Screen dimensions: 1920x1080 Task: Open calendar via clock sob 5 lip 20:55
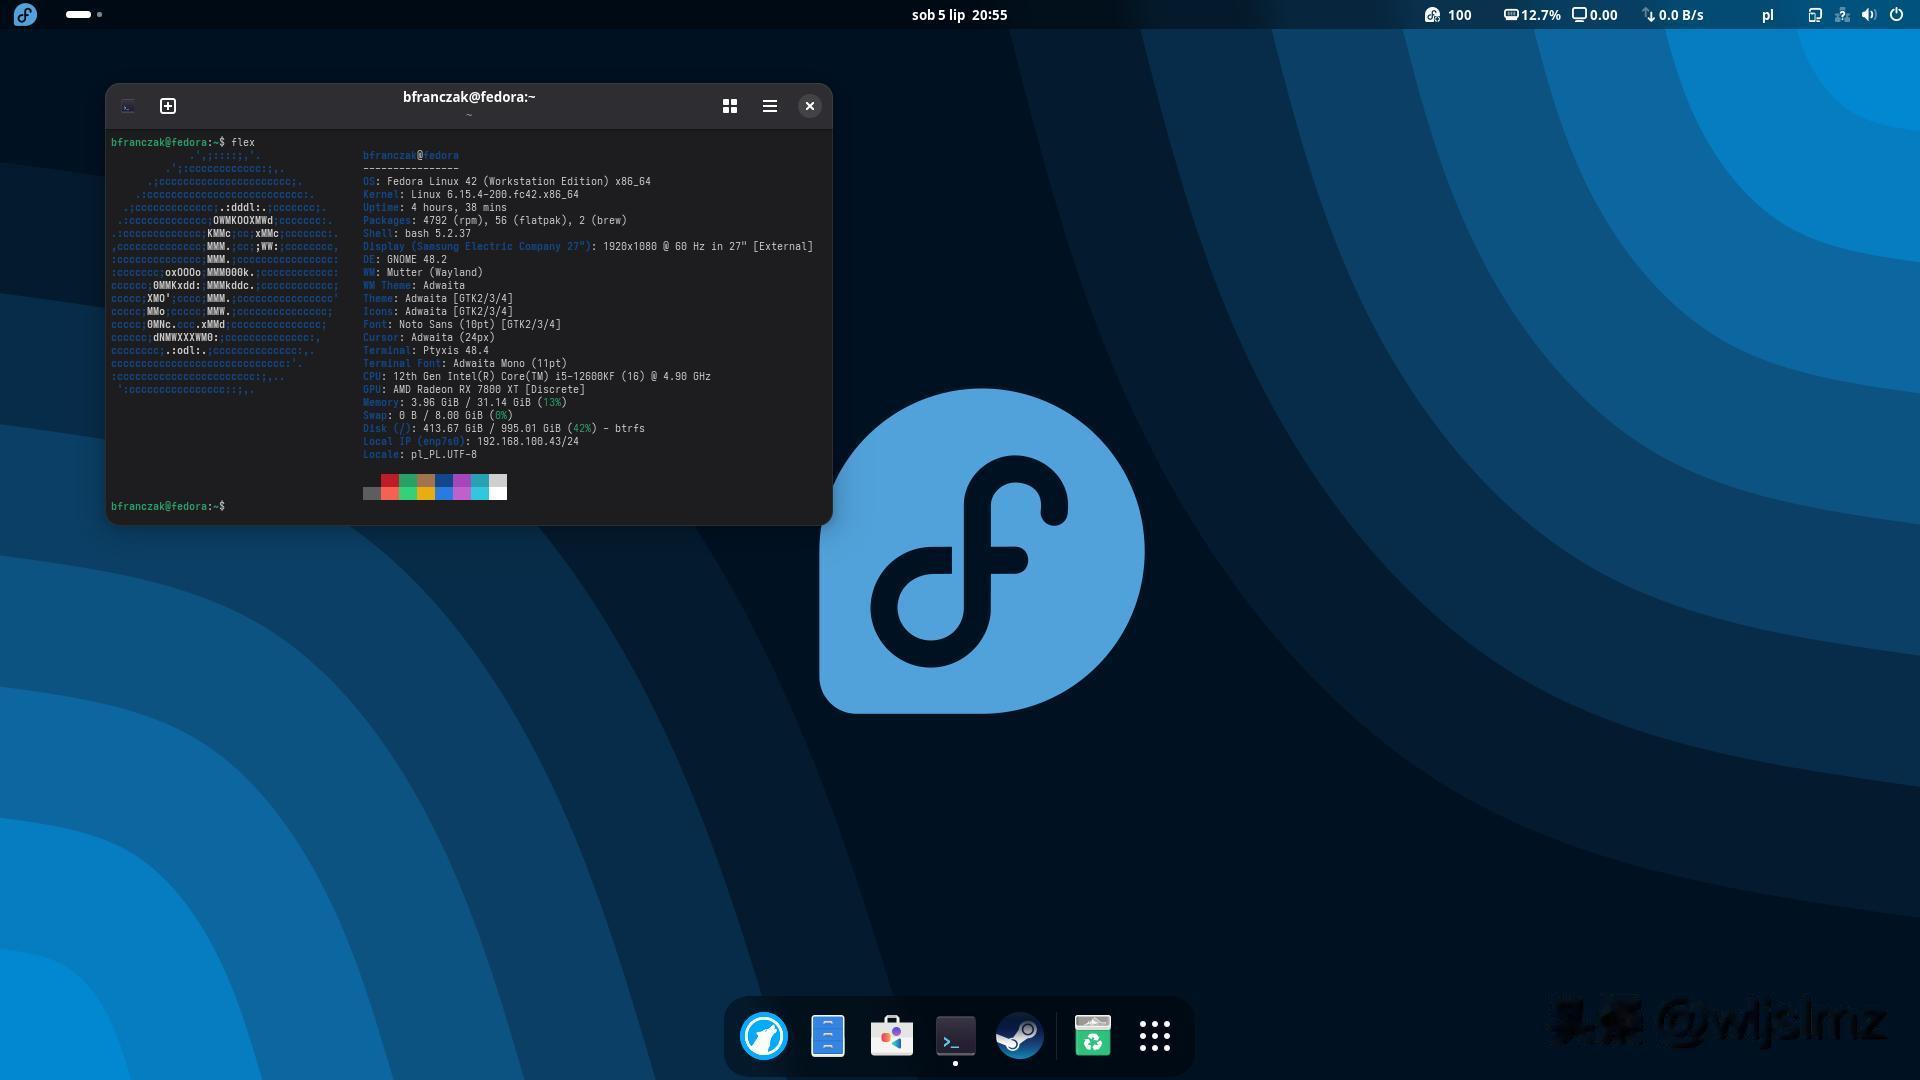tap(959, 15)
